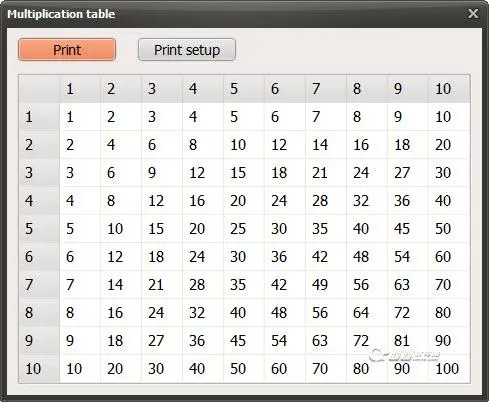
Task: Select row header 10
Action: [39, 369]
